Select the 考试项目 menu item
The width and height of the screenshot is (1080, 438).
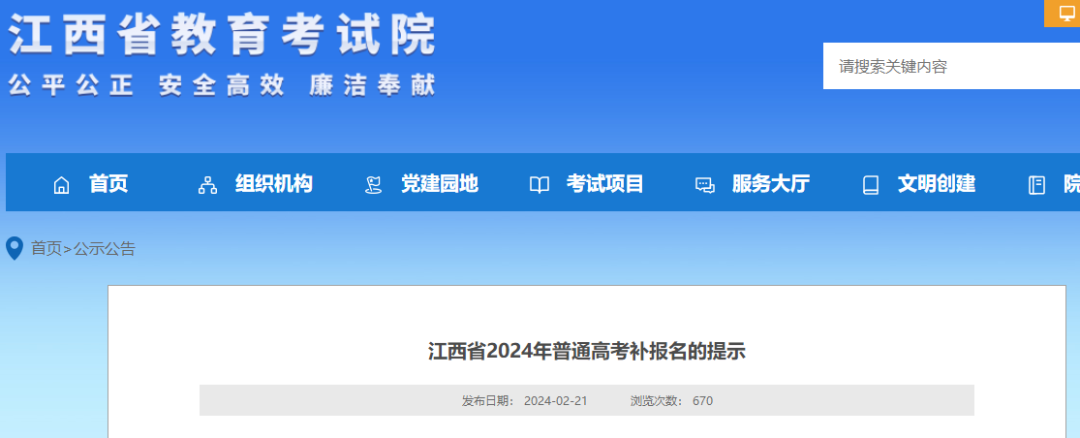pyautogui.click(x=605, y=184)
